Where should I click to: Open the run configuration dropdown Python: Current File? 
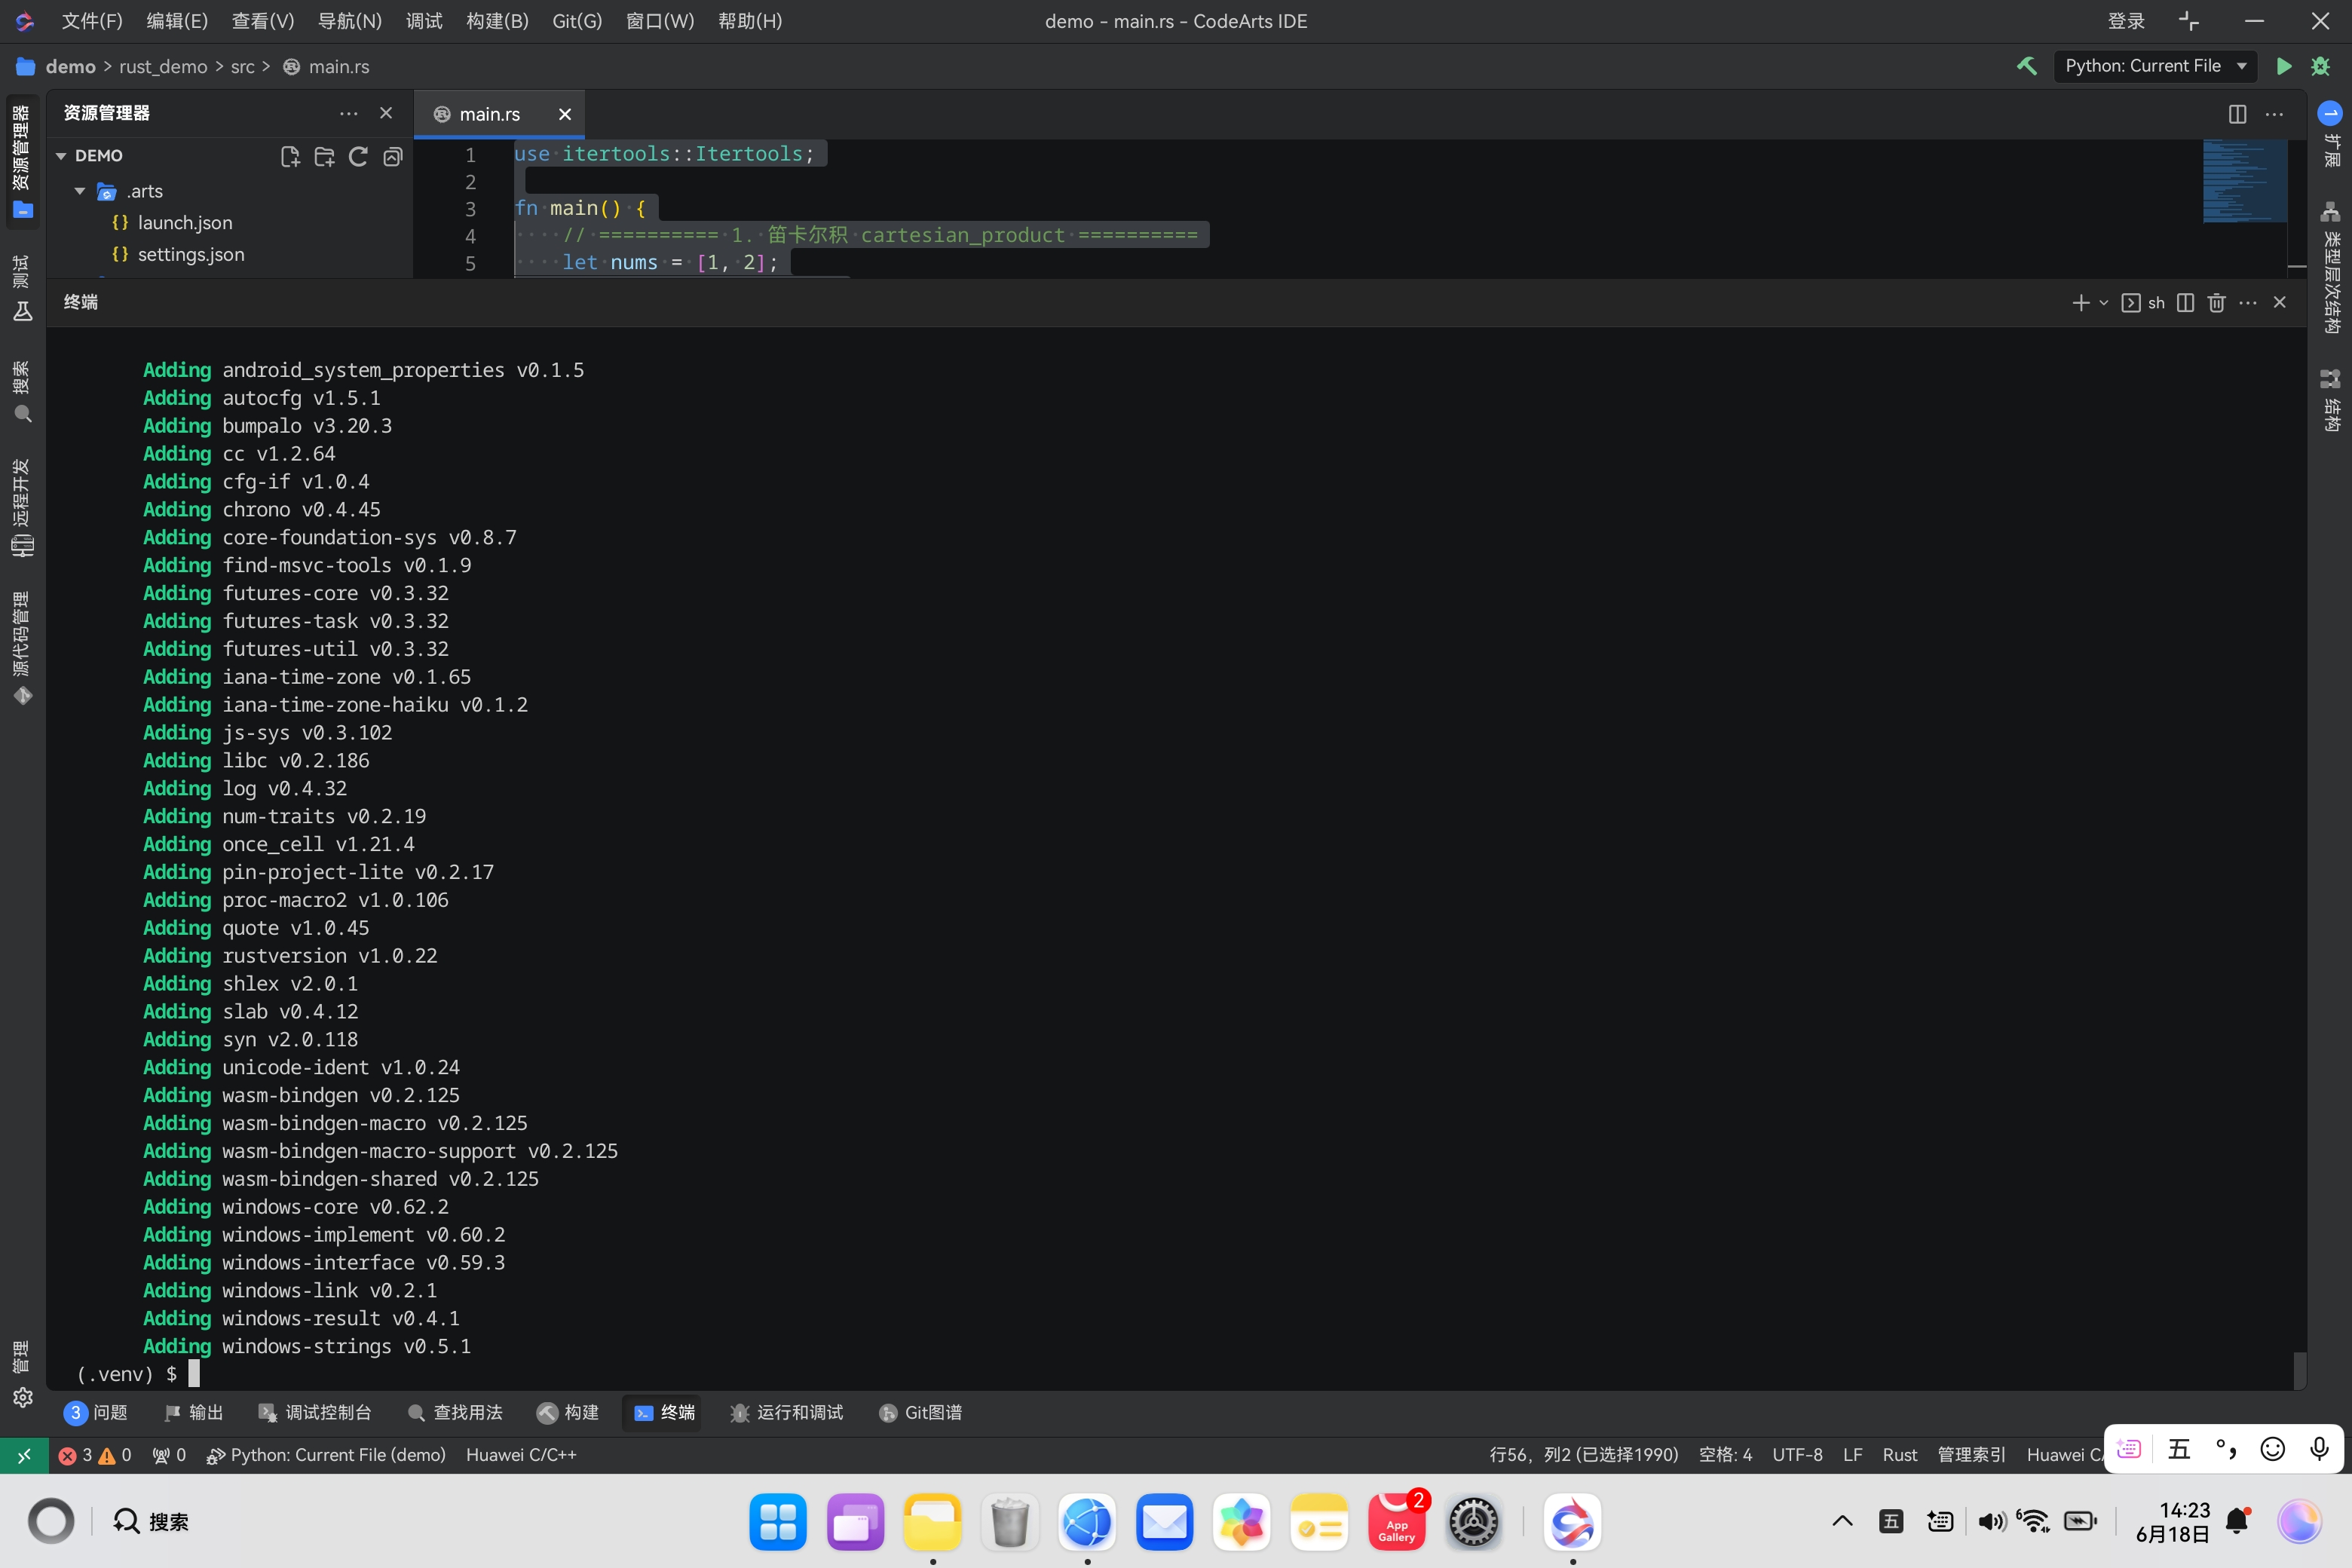point(2155,66)
